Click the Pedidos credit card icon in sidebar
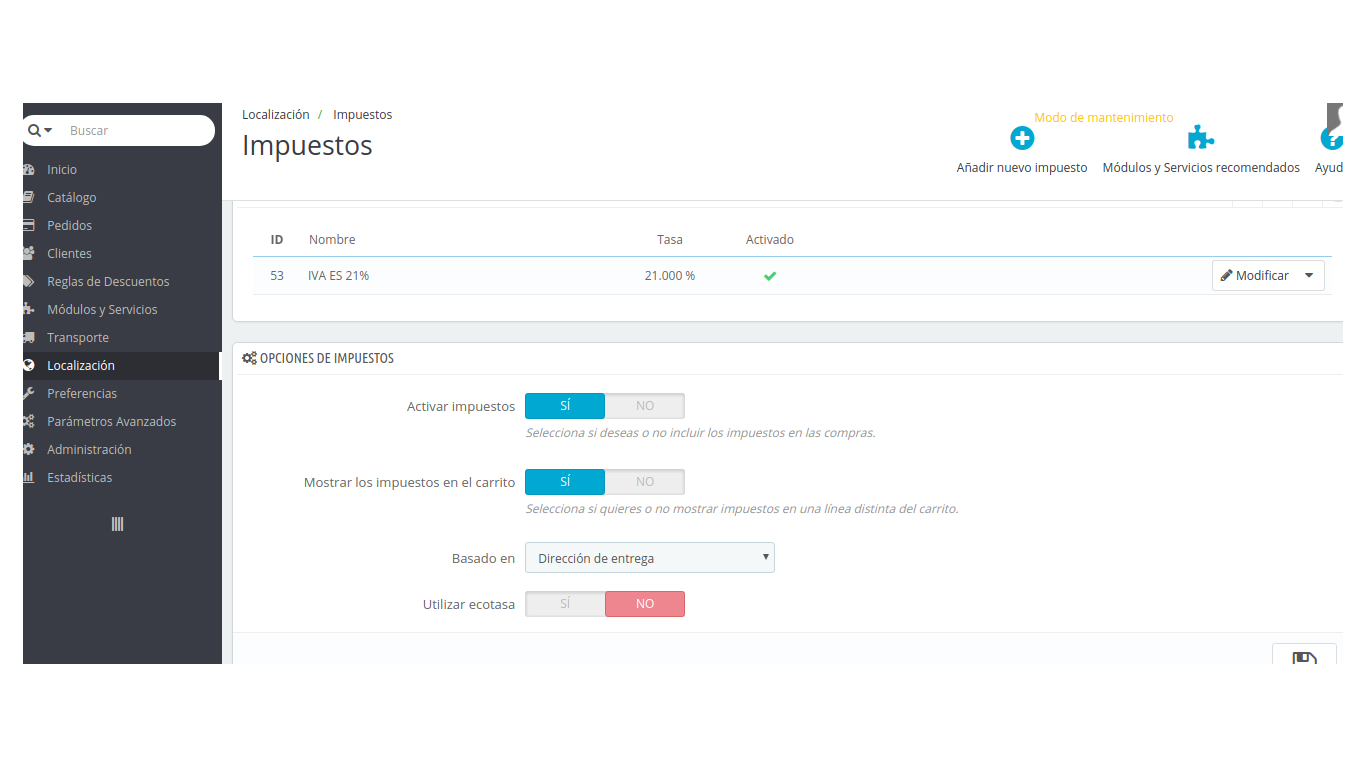 pyautogui.click(x=29, y=226)
